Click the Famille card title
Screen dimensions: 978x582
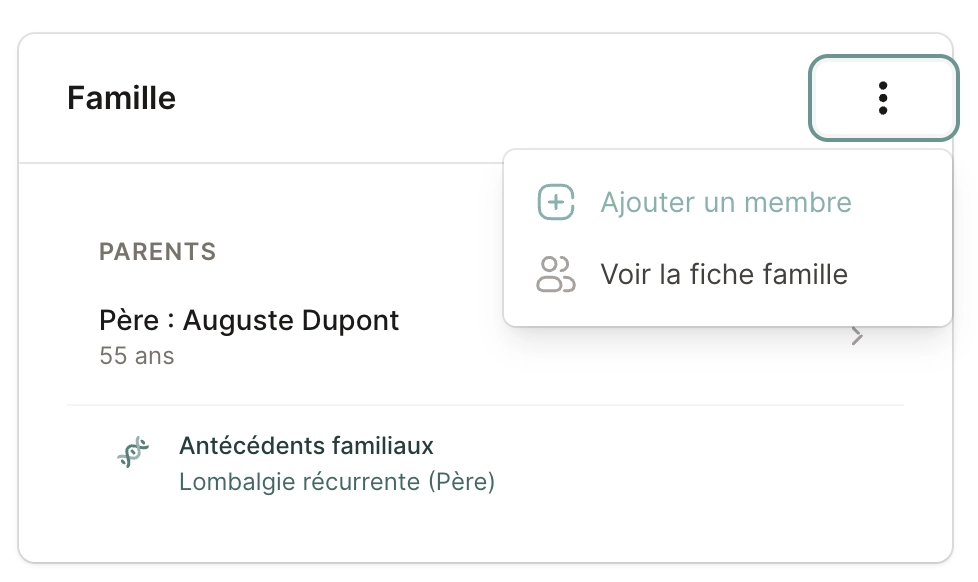click(121, 98)
